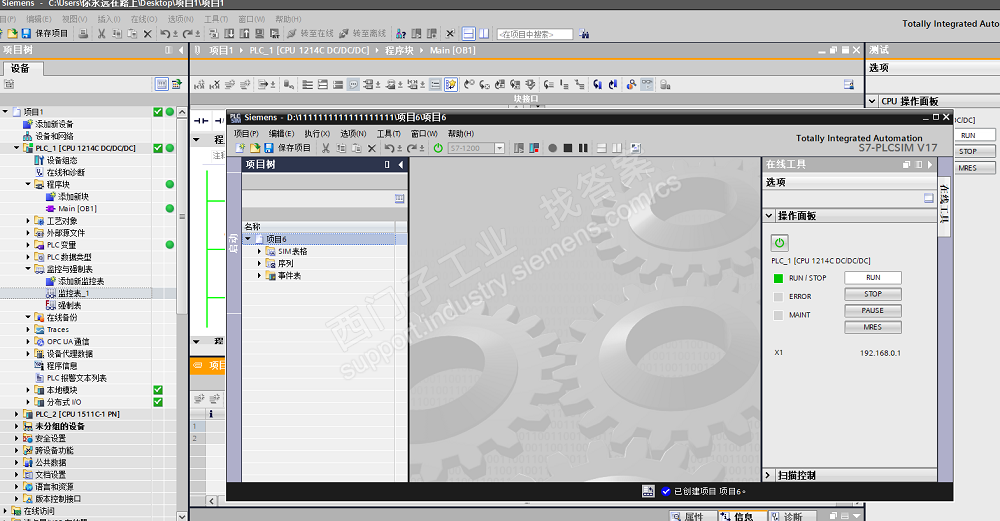Click the redo arrow in PLCSIM toolbar
The image size is (1000, 521).
[411, 148]
